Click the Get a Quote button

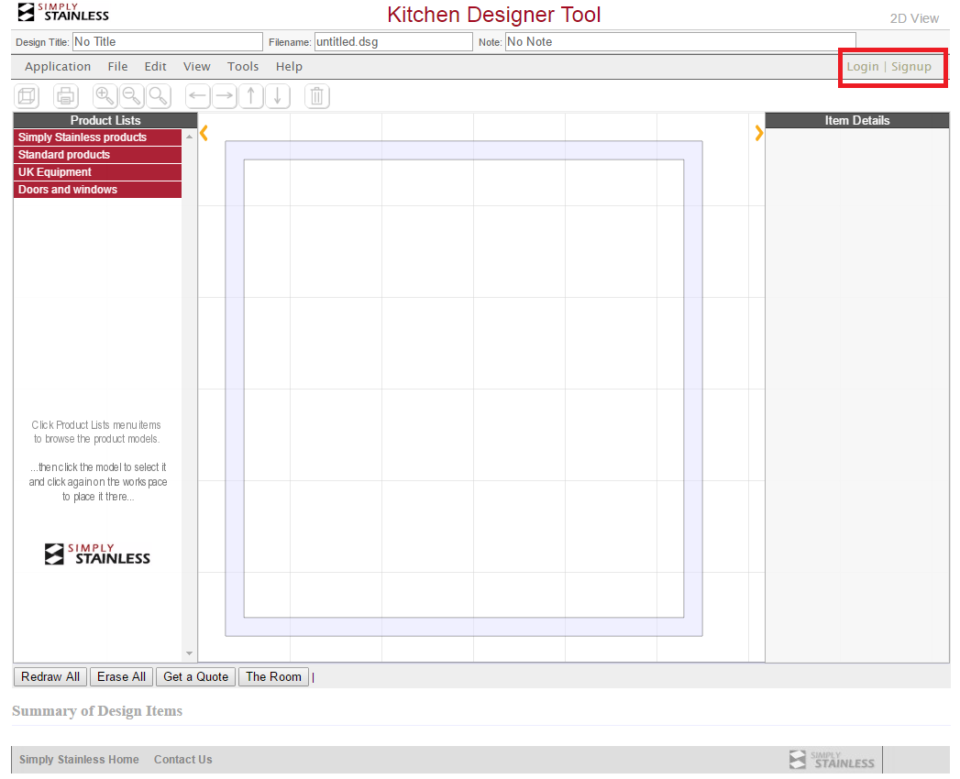pyautogui.click(x=195, y=677)
